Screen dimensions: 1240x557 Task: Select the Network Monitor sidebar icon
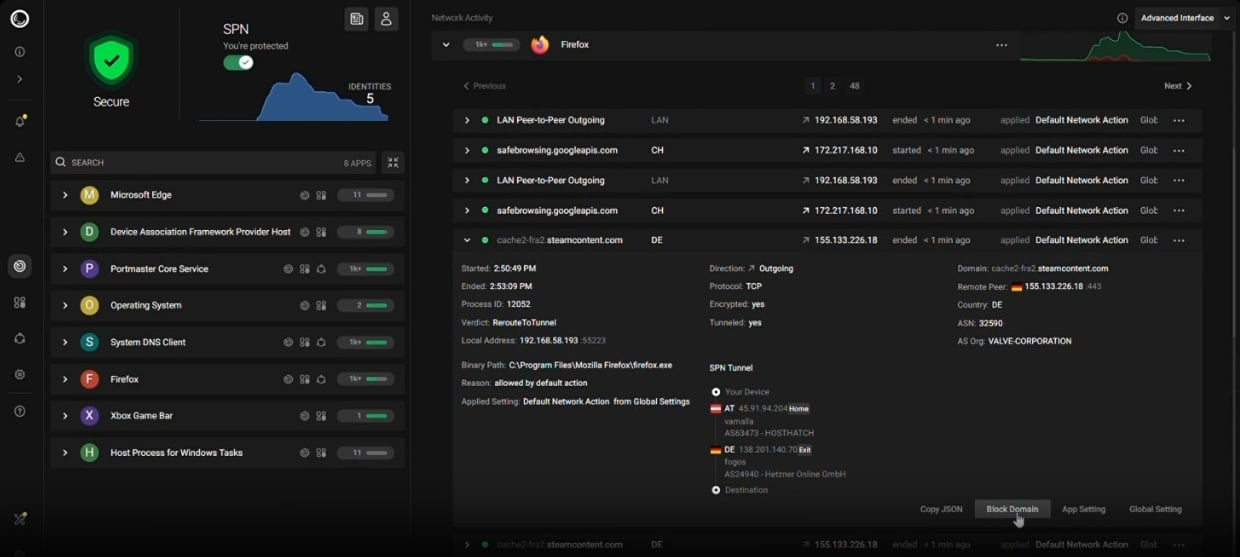click(19, 266)
